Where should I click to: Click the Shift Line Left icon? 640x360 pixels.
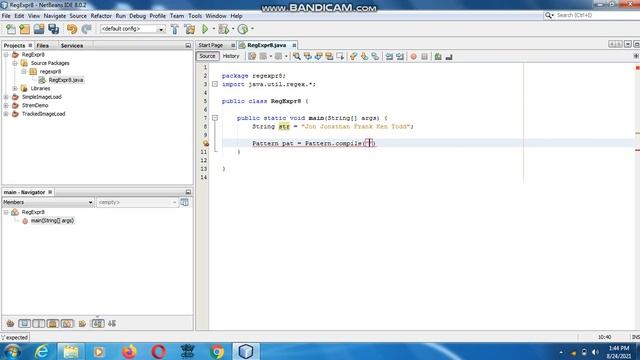[389, 57]
